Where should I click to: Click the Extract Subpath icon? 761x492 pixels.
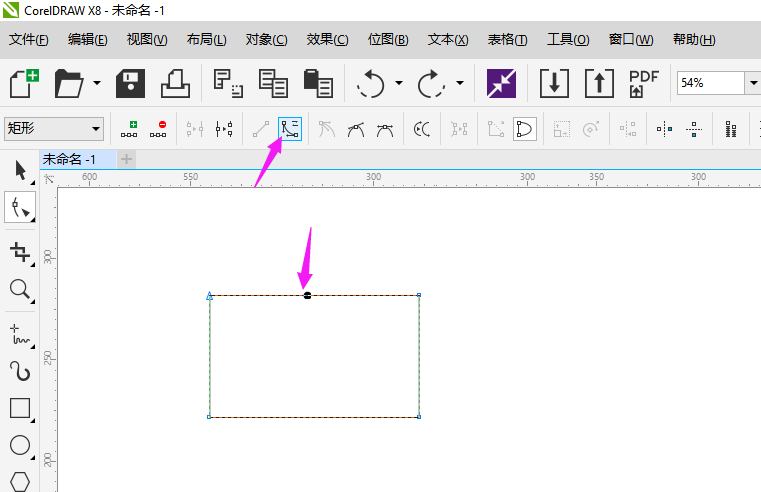(459, 129)
